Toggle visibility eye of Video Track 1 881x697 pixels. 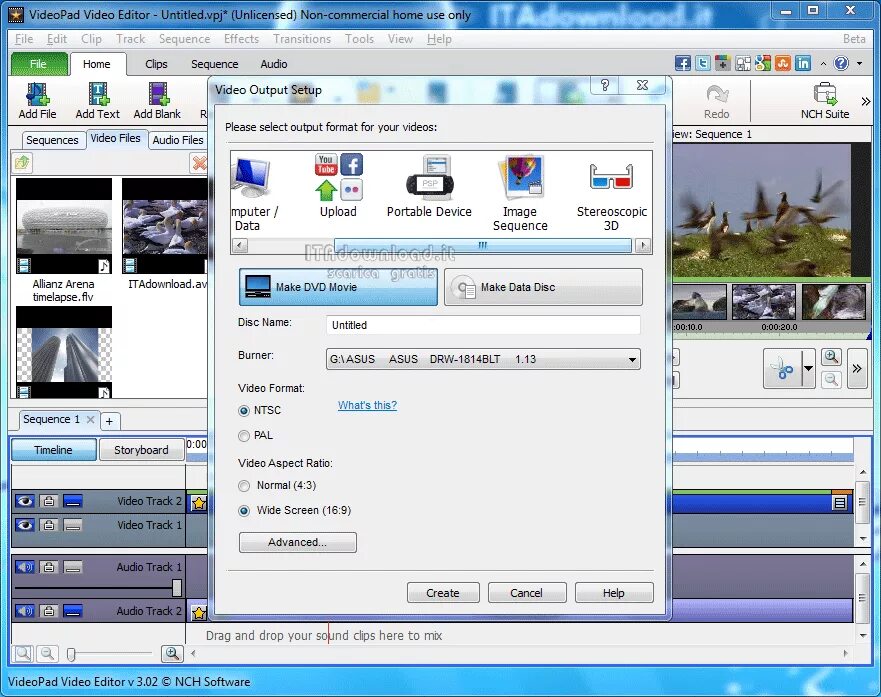tap(25, 525)
